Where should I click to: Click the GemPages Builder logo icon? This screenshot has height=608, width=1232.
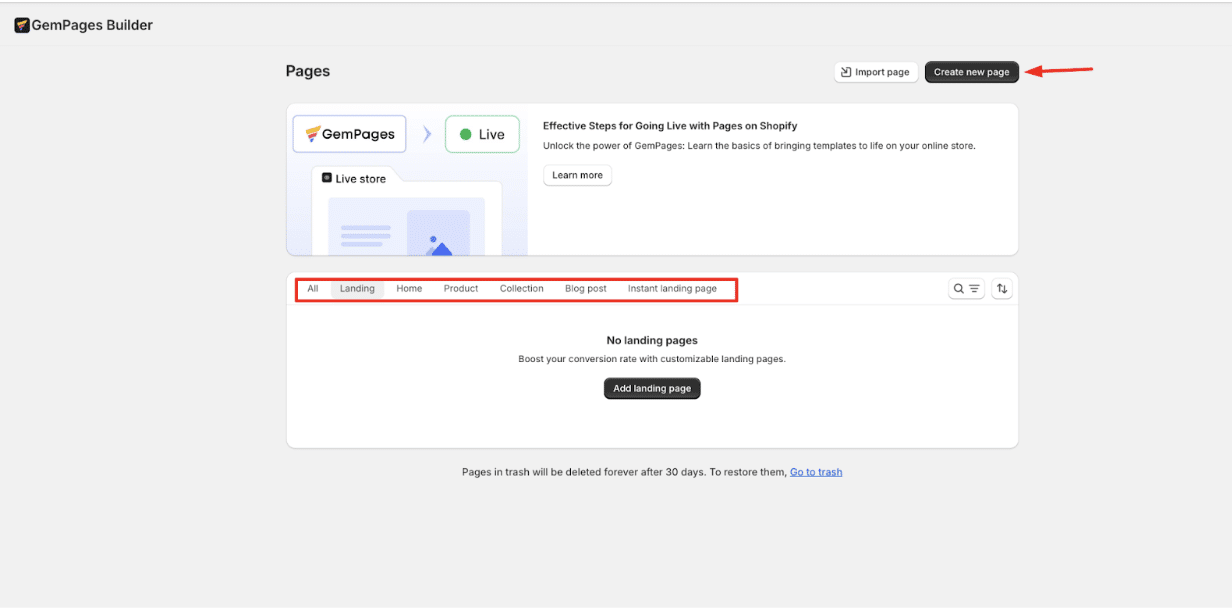tap(22, 25)
